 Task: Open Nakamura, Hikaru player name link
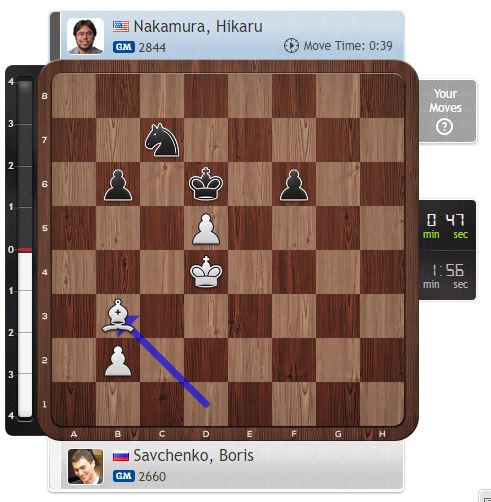point(198,27)
